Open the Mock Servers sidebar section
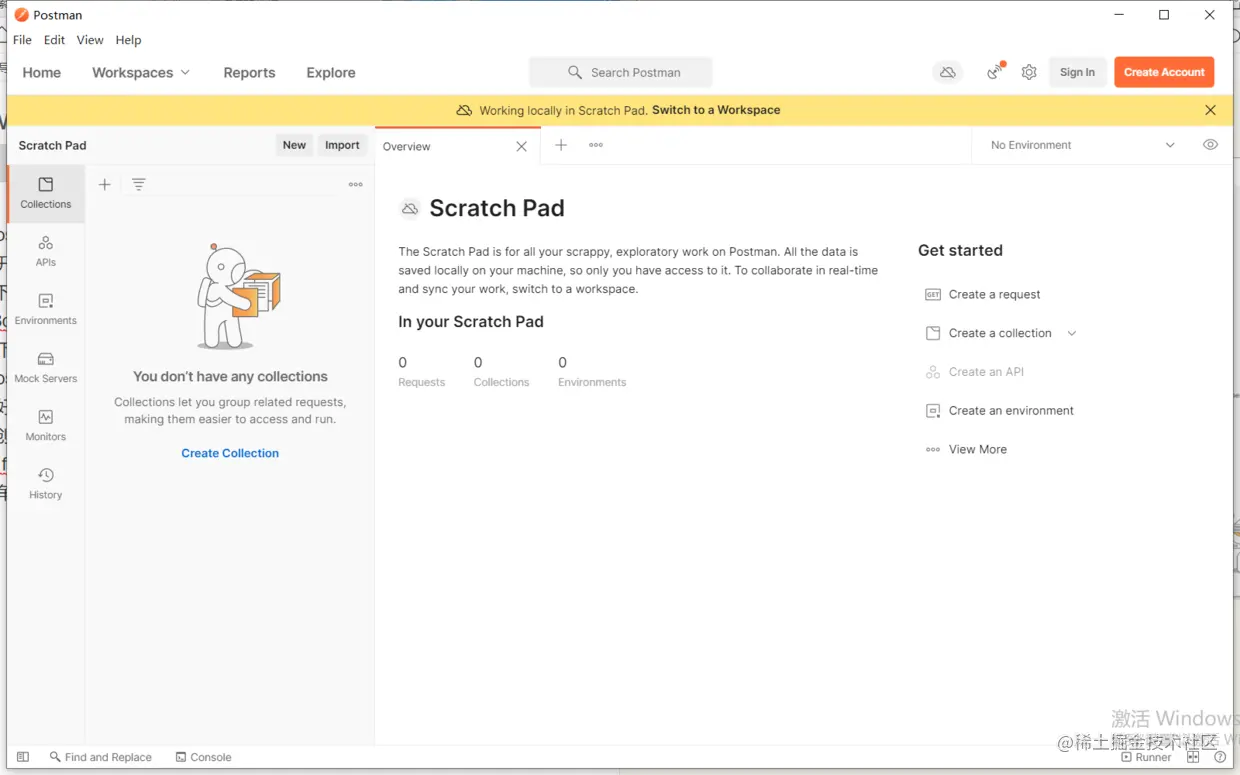 tap(46, 367)
